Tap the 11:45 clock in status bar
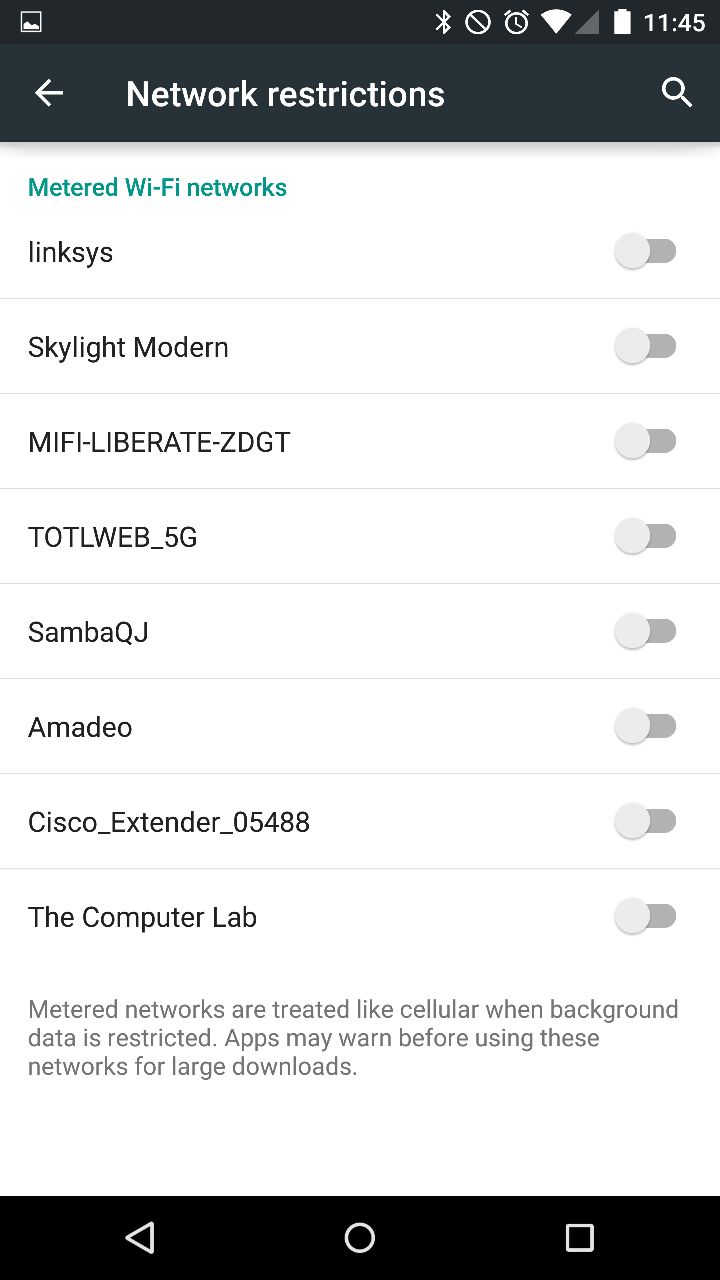 click(x=674, y=22)
